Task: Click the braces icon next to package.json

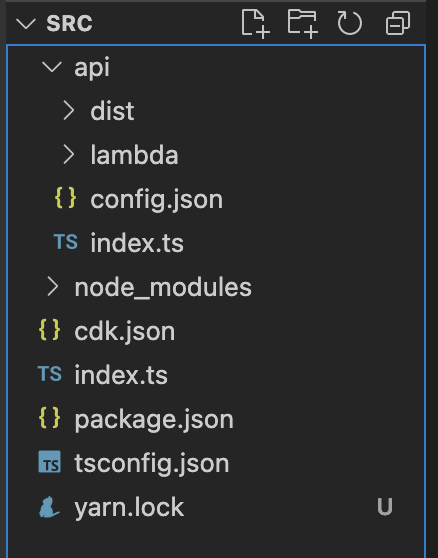Action: (x=49, y=418)
